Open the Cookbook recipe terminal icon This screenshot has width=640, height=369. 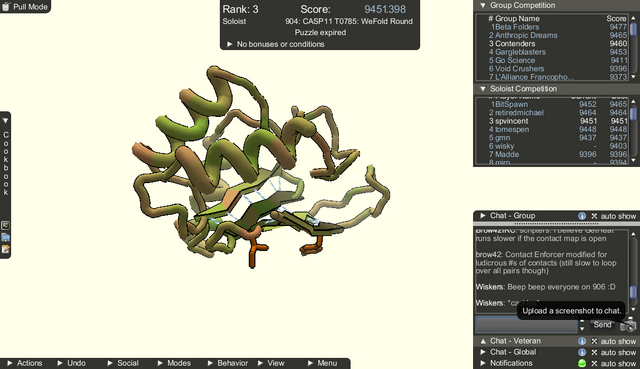tap(5, 225)
